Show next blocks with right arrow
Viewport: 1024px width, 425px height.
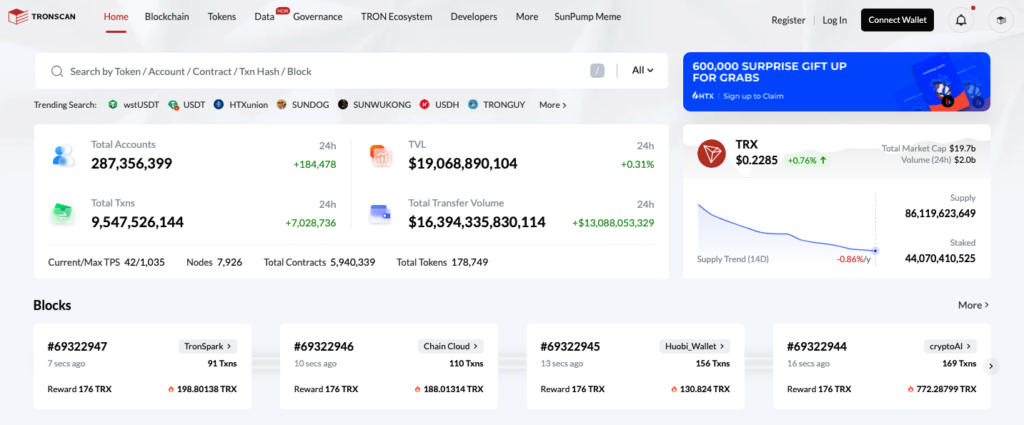(991, 366)
